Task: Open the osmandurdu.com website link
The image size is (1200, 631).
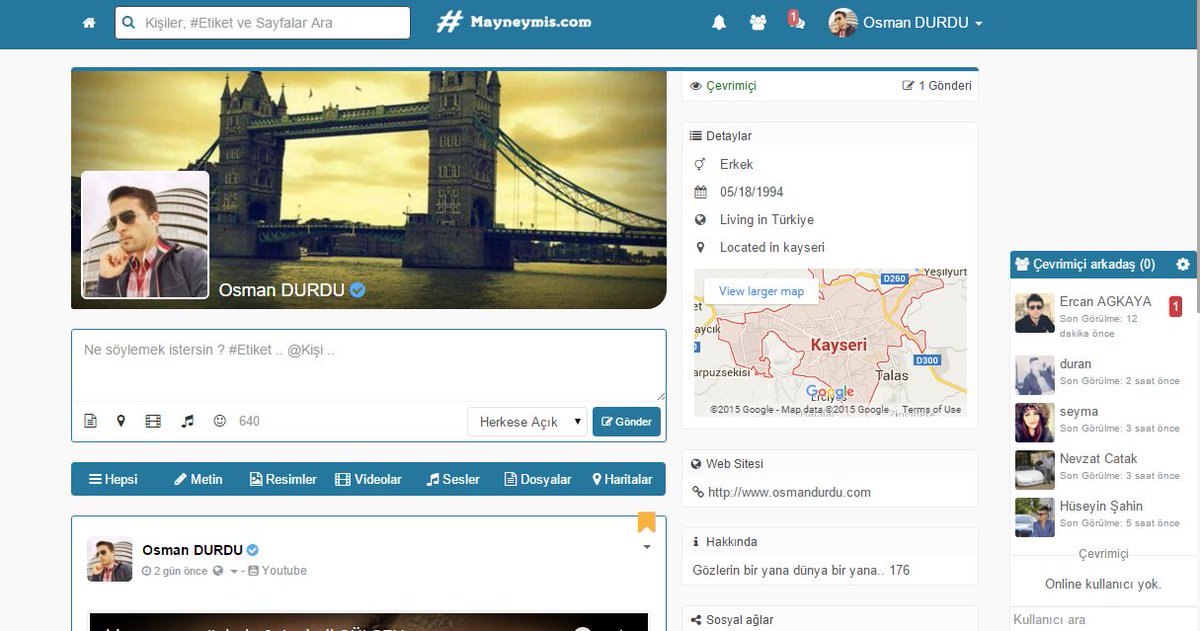Action: (789, 492)
